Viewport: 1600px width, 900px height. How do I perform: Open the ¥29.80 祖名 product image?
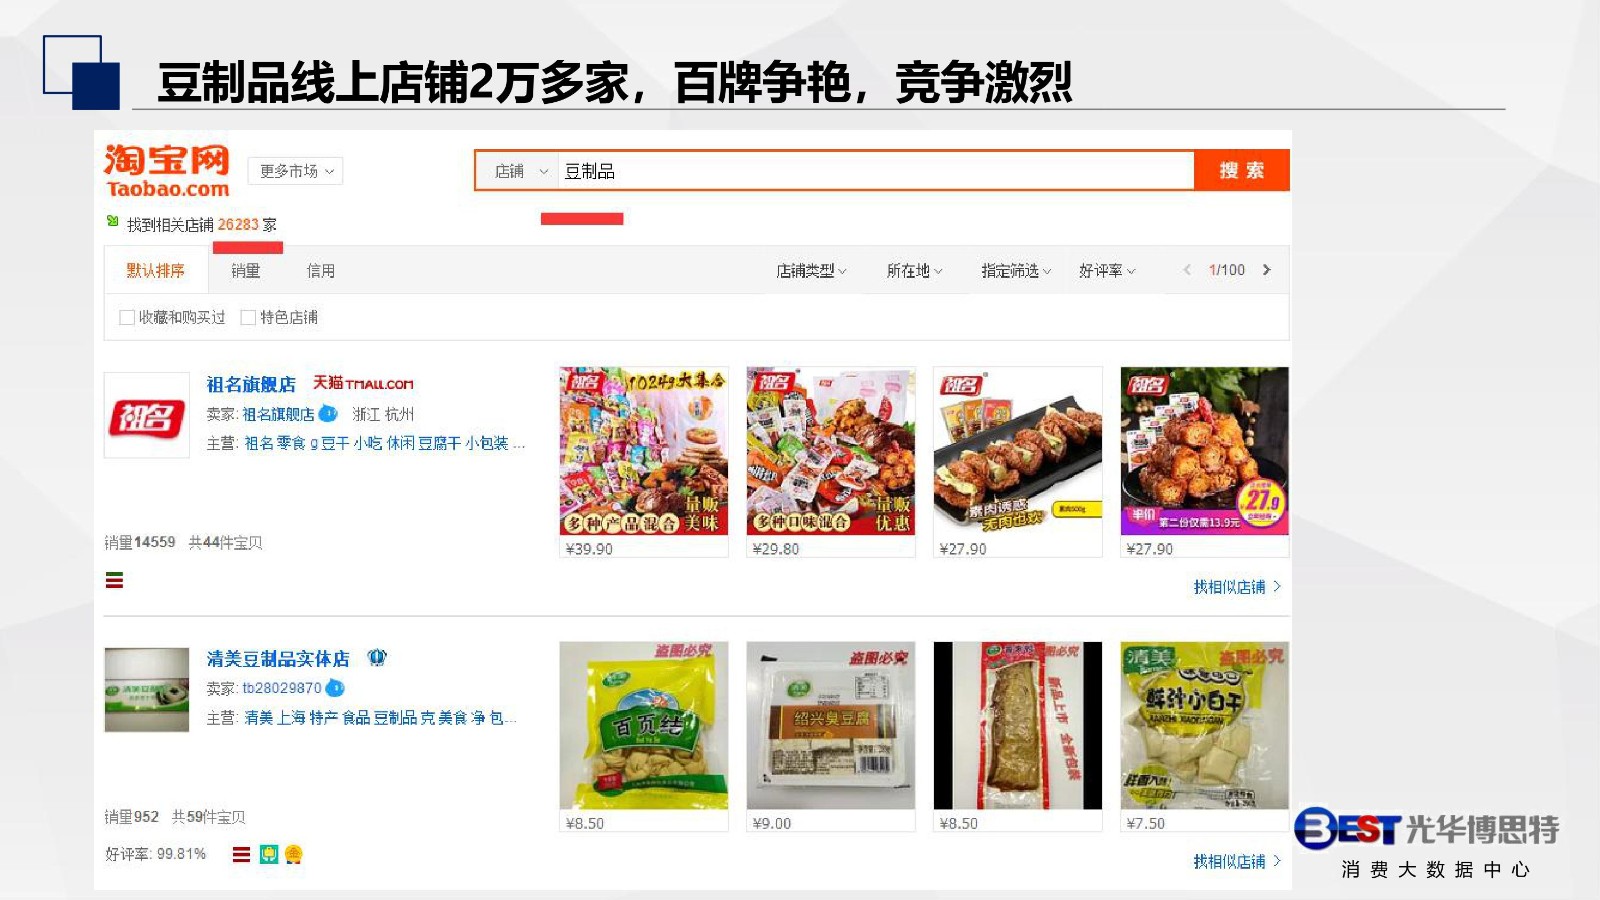[831, 451]
